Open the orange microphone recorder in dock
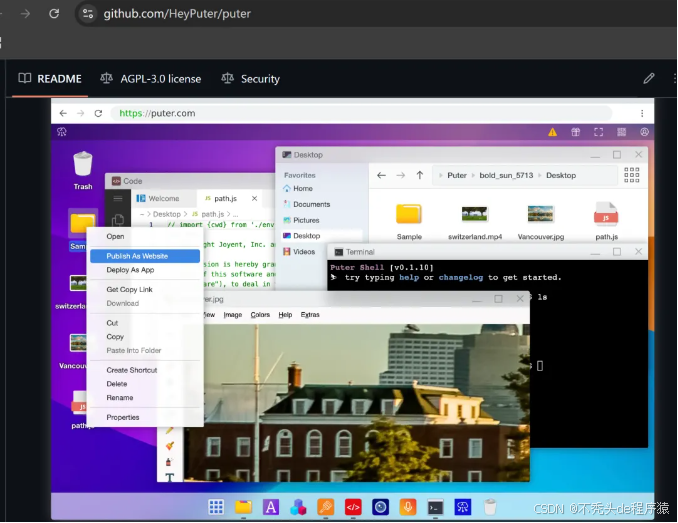 click(x=408, y=507)
